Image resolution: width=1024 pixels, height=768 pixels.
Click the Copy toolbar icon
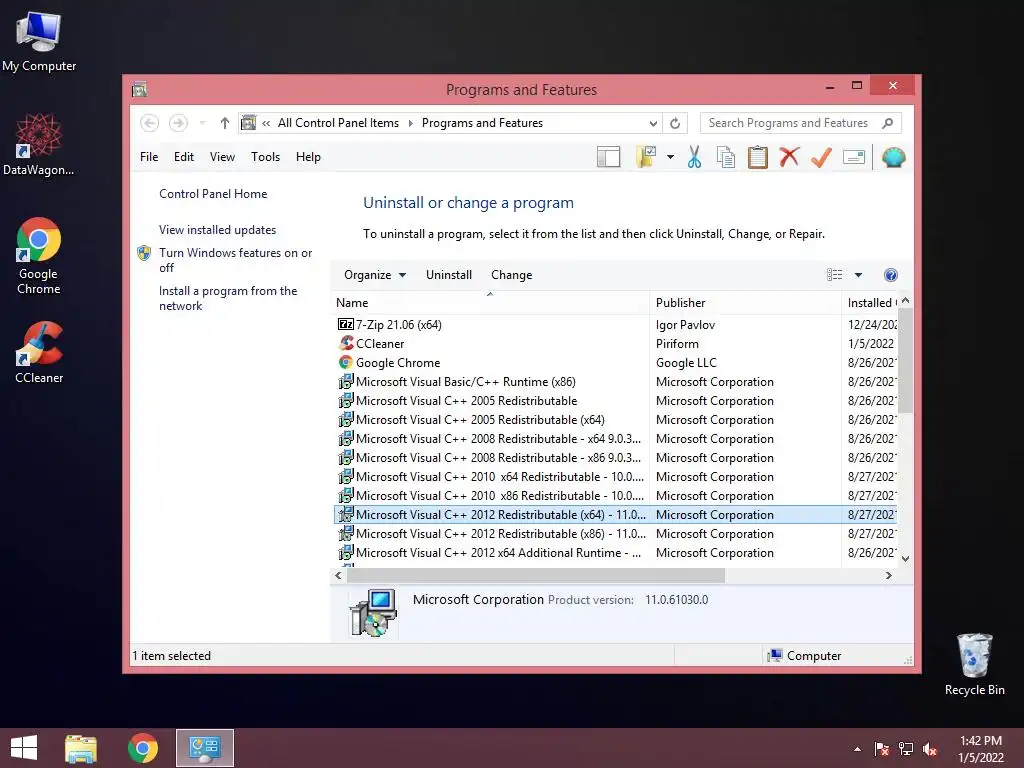tap(726, 157)
